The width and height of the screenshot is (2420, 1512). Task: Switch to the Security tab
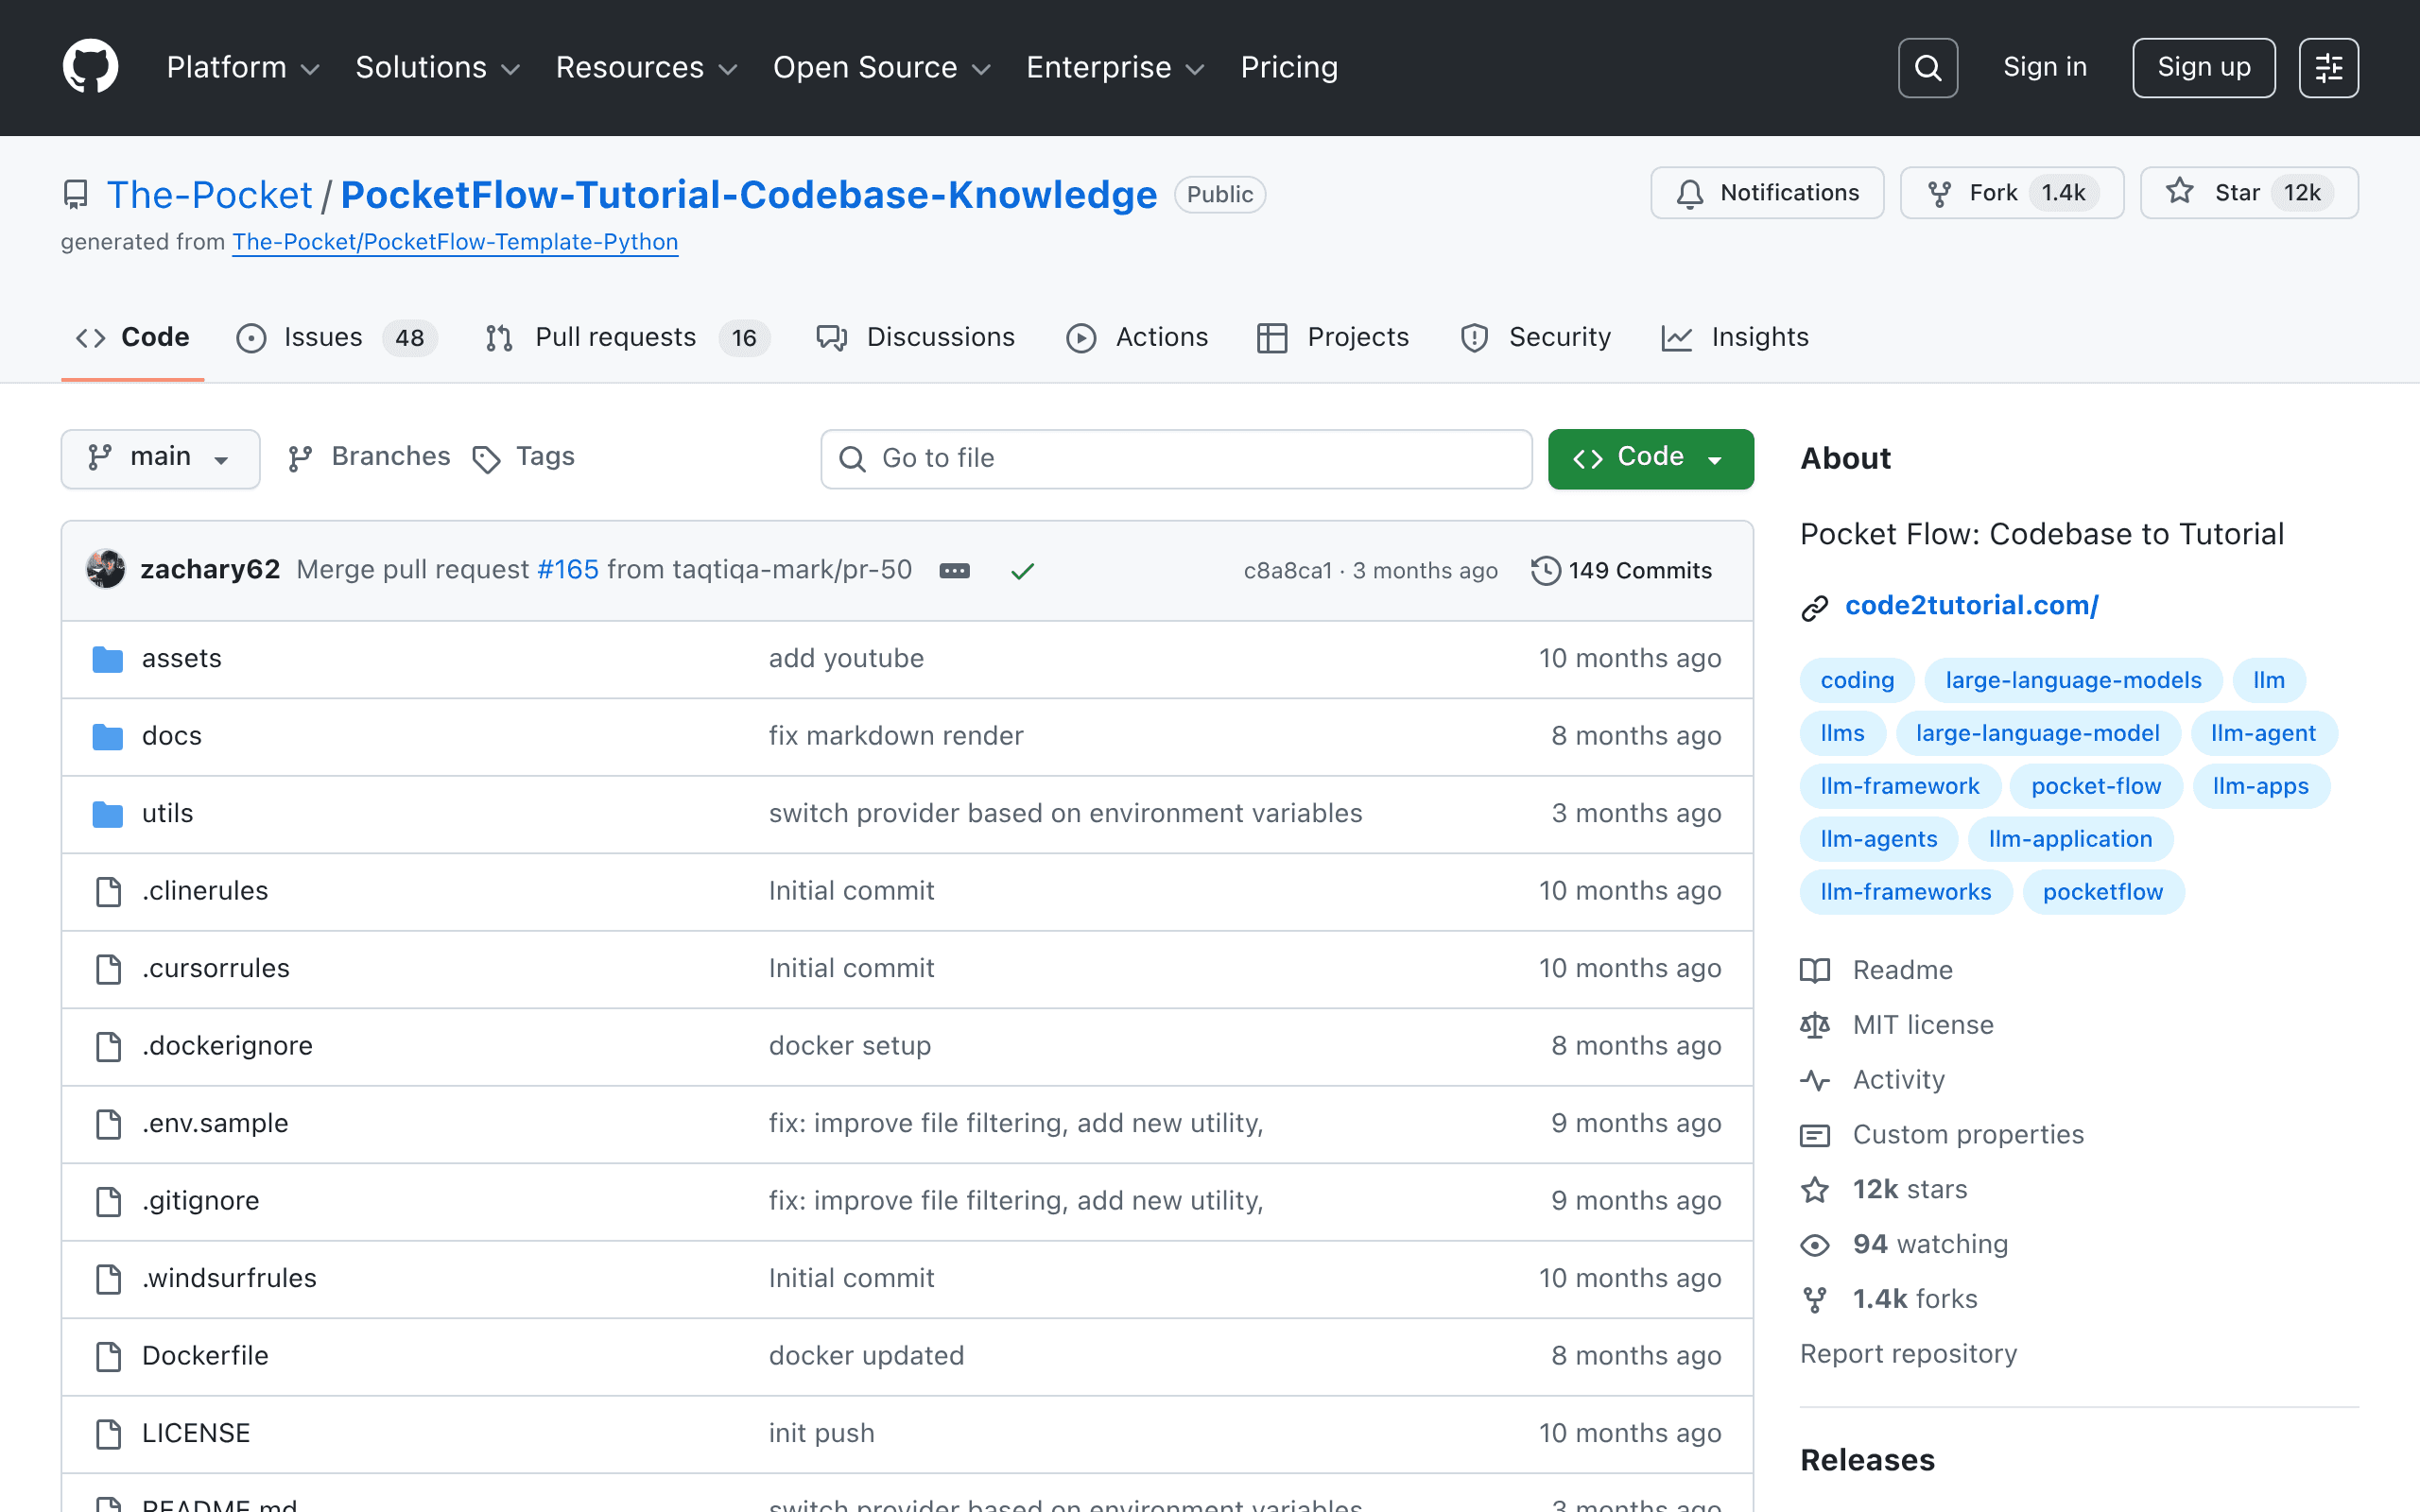(1535, 337)
